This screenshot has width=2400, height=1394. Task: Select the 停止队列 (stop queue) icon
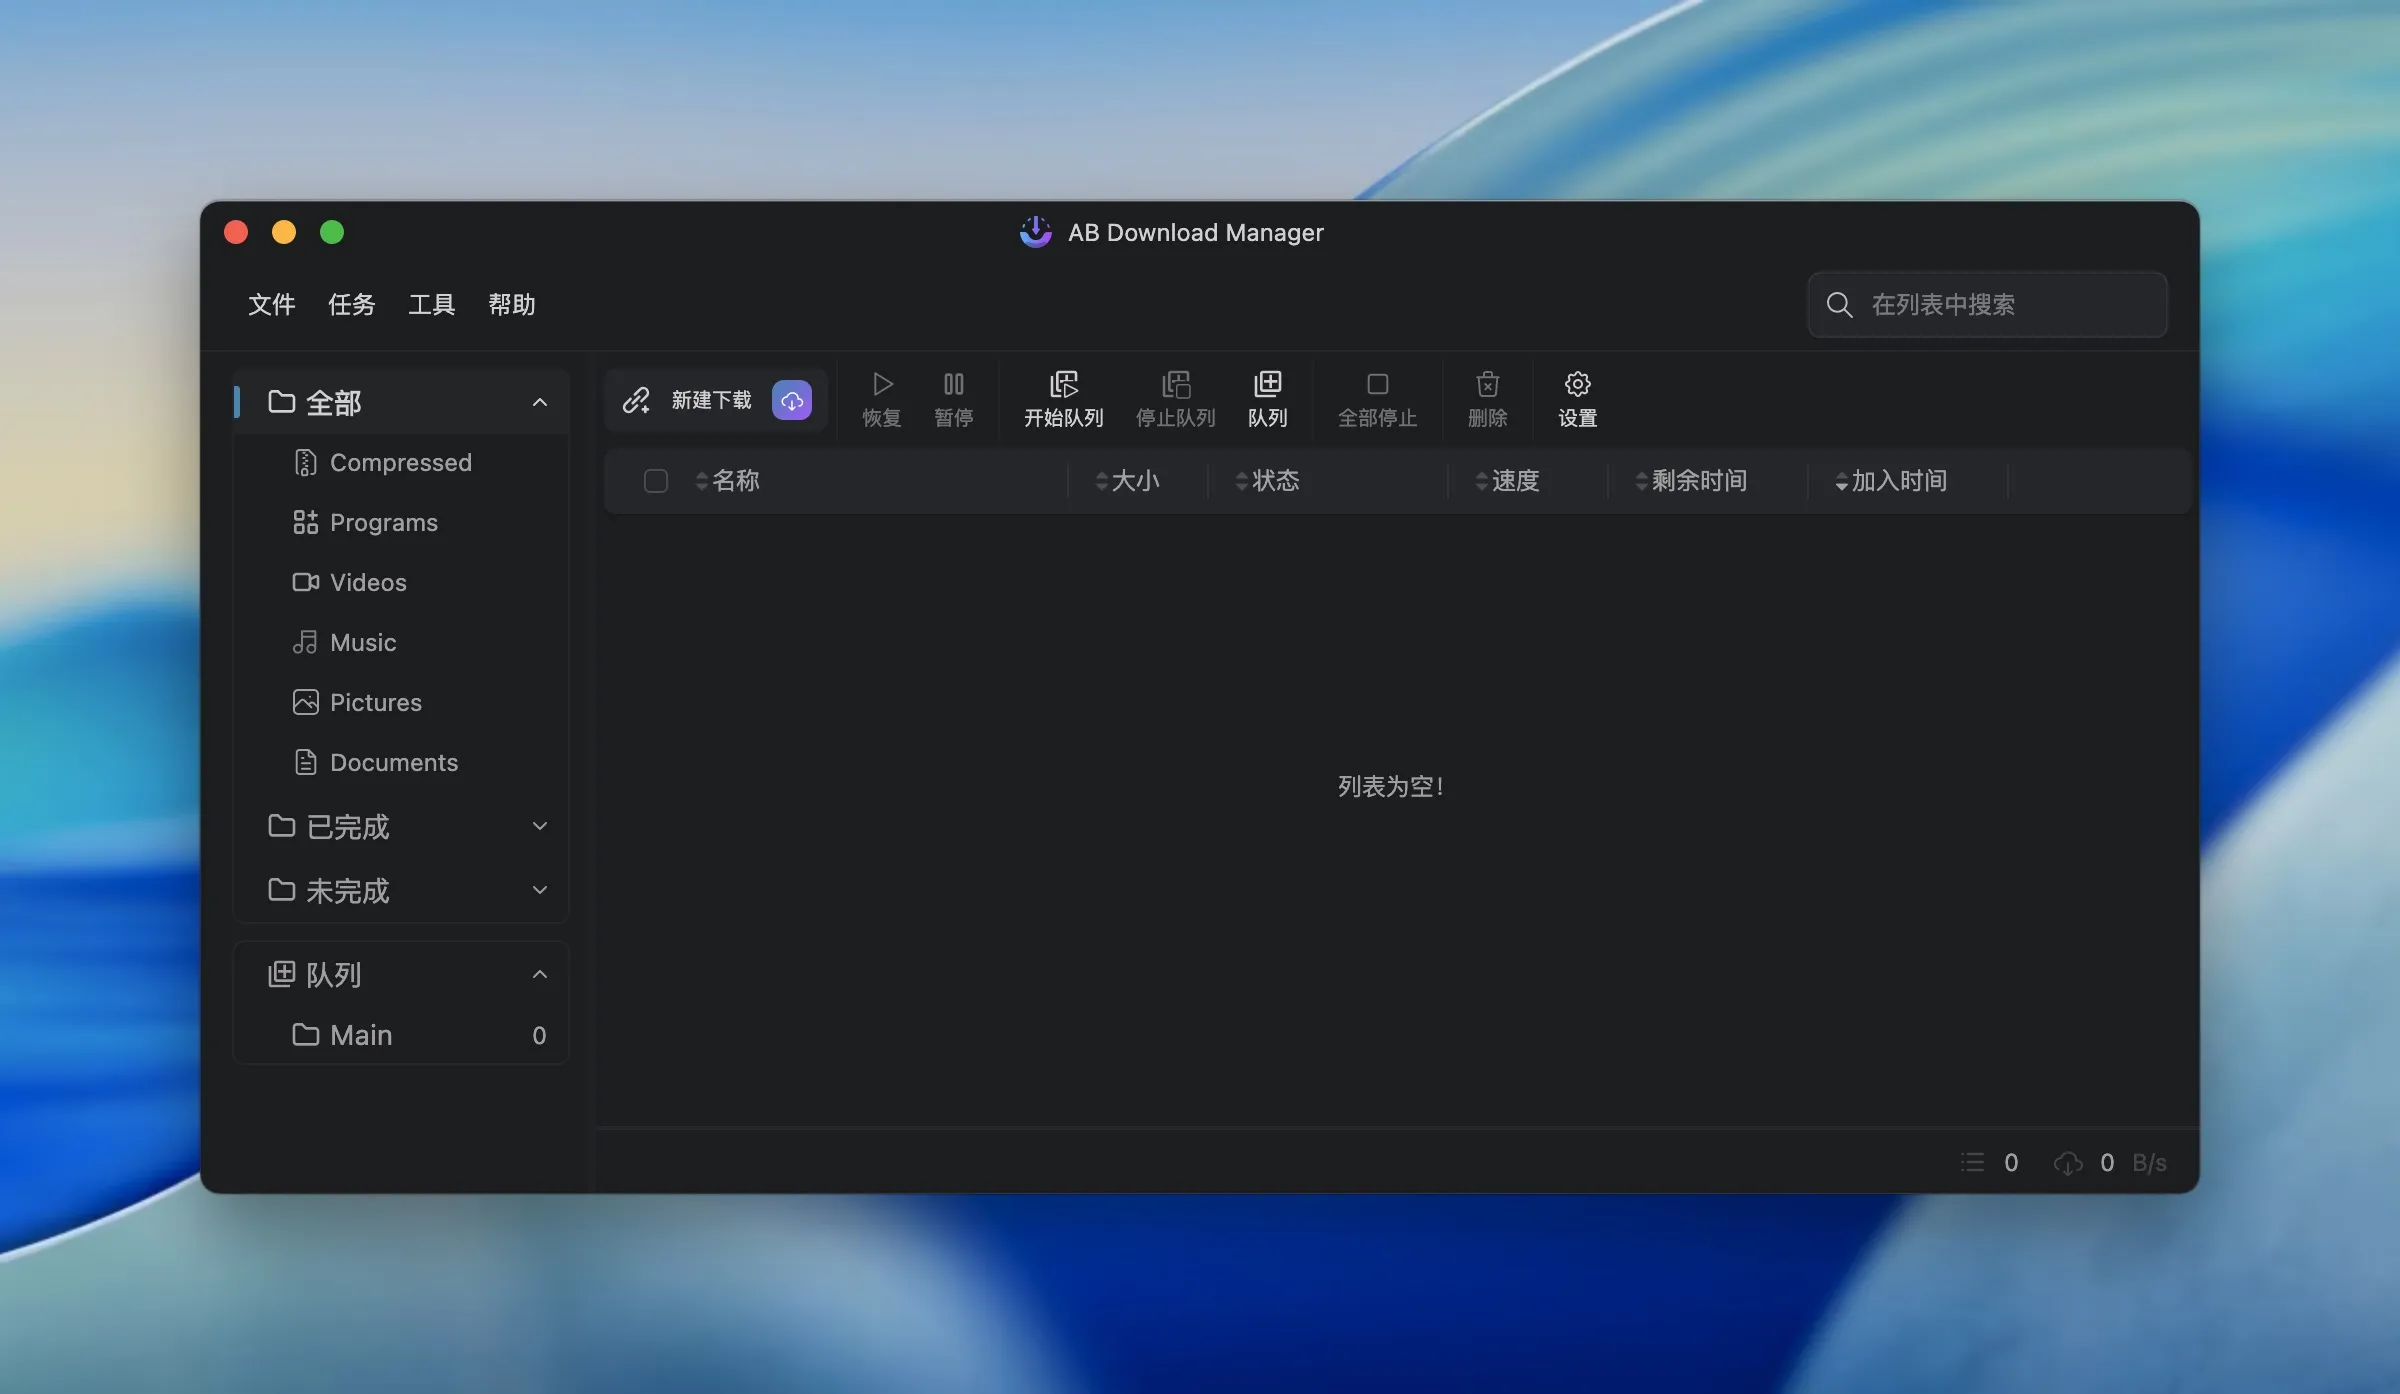(1176, 398)
